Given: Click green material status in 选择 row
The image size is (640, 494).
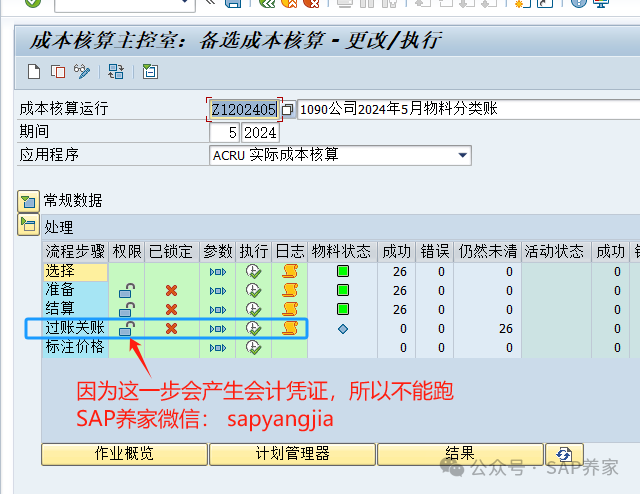Looking at the screenshot, I should point(343,271).
